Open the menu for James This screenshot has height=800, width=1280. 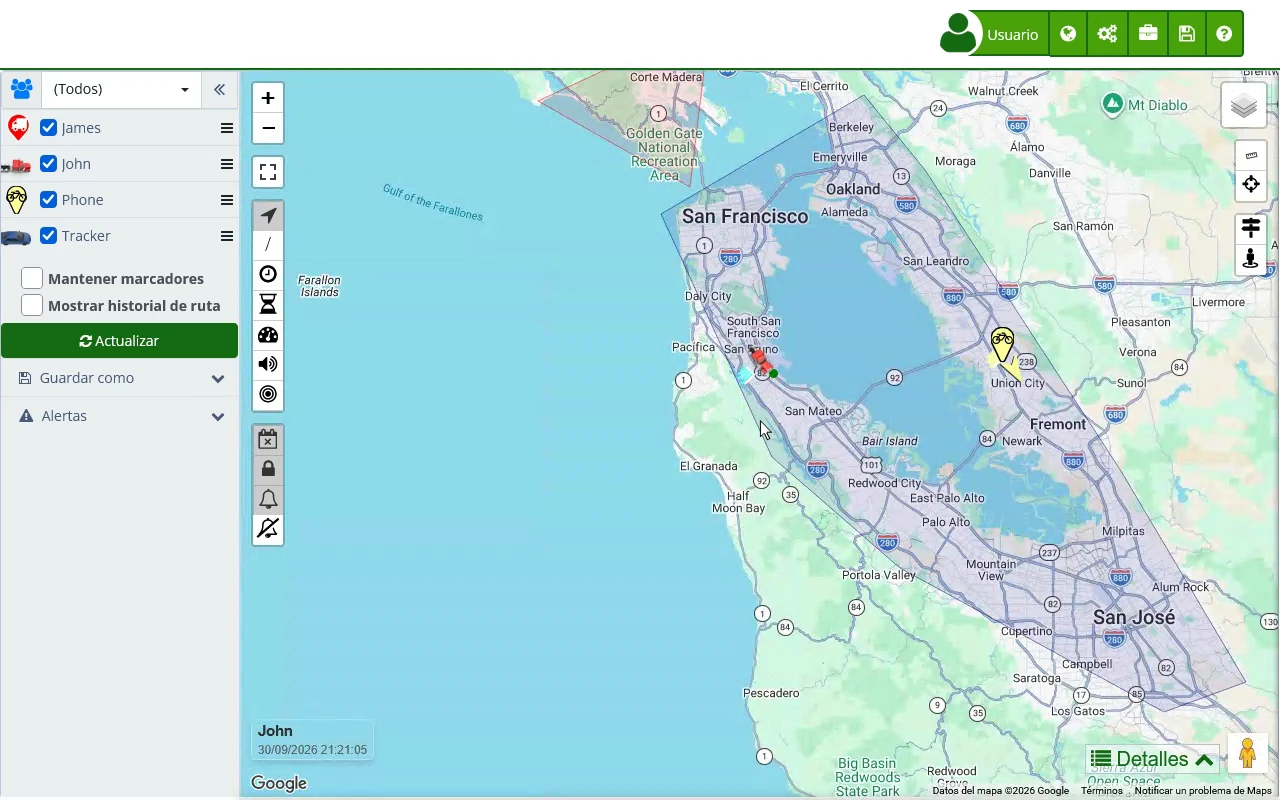(x=227, y=128)
